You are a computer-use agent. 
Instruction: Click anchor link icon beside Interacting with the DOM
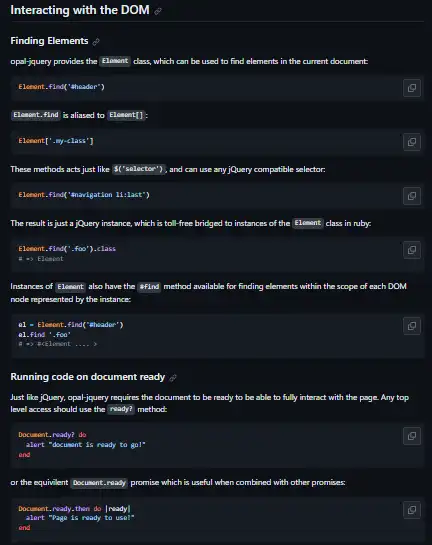pyautogui.click(x=158, y=11)
